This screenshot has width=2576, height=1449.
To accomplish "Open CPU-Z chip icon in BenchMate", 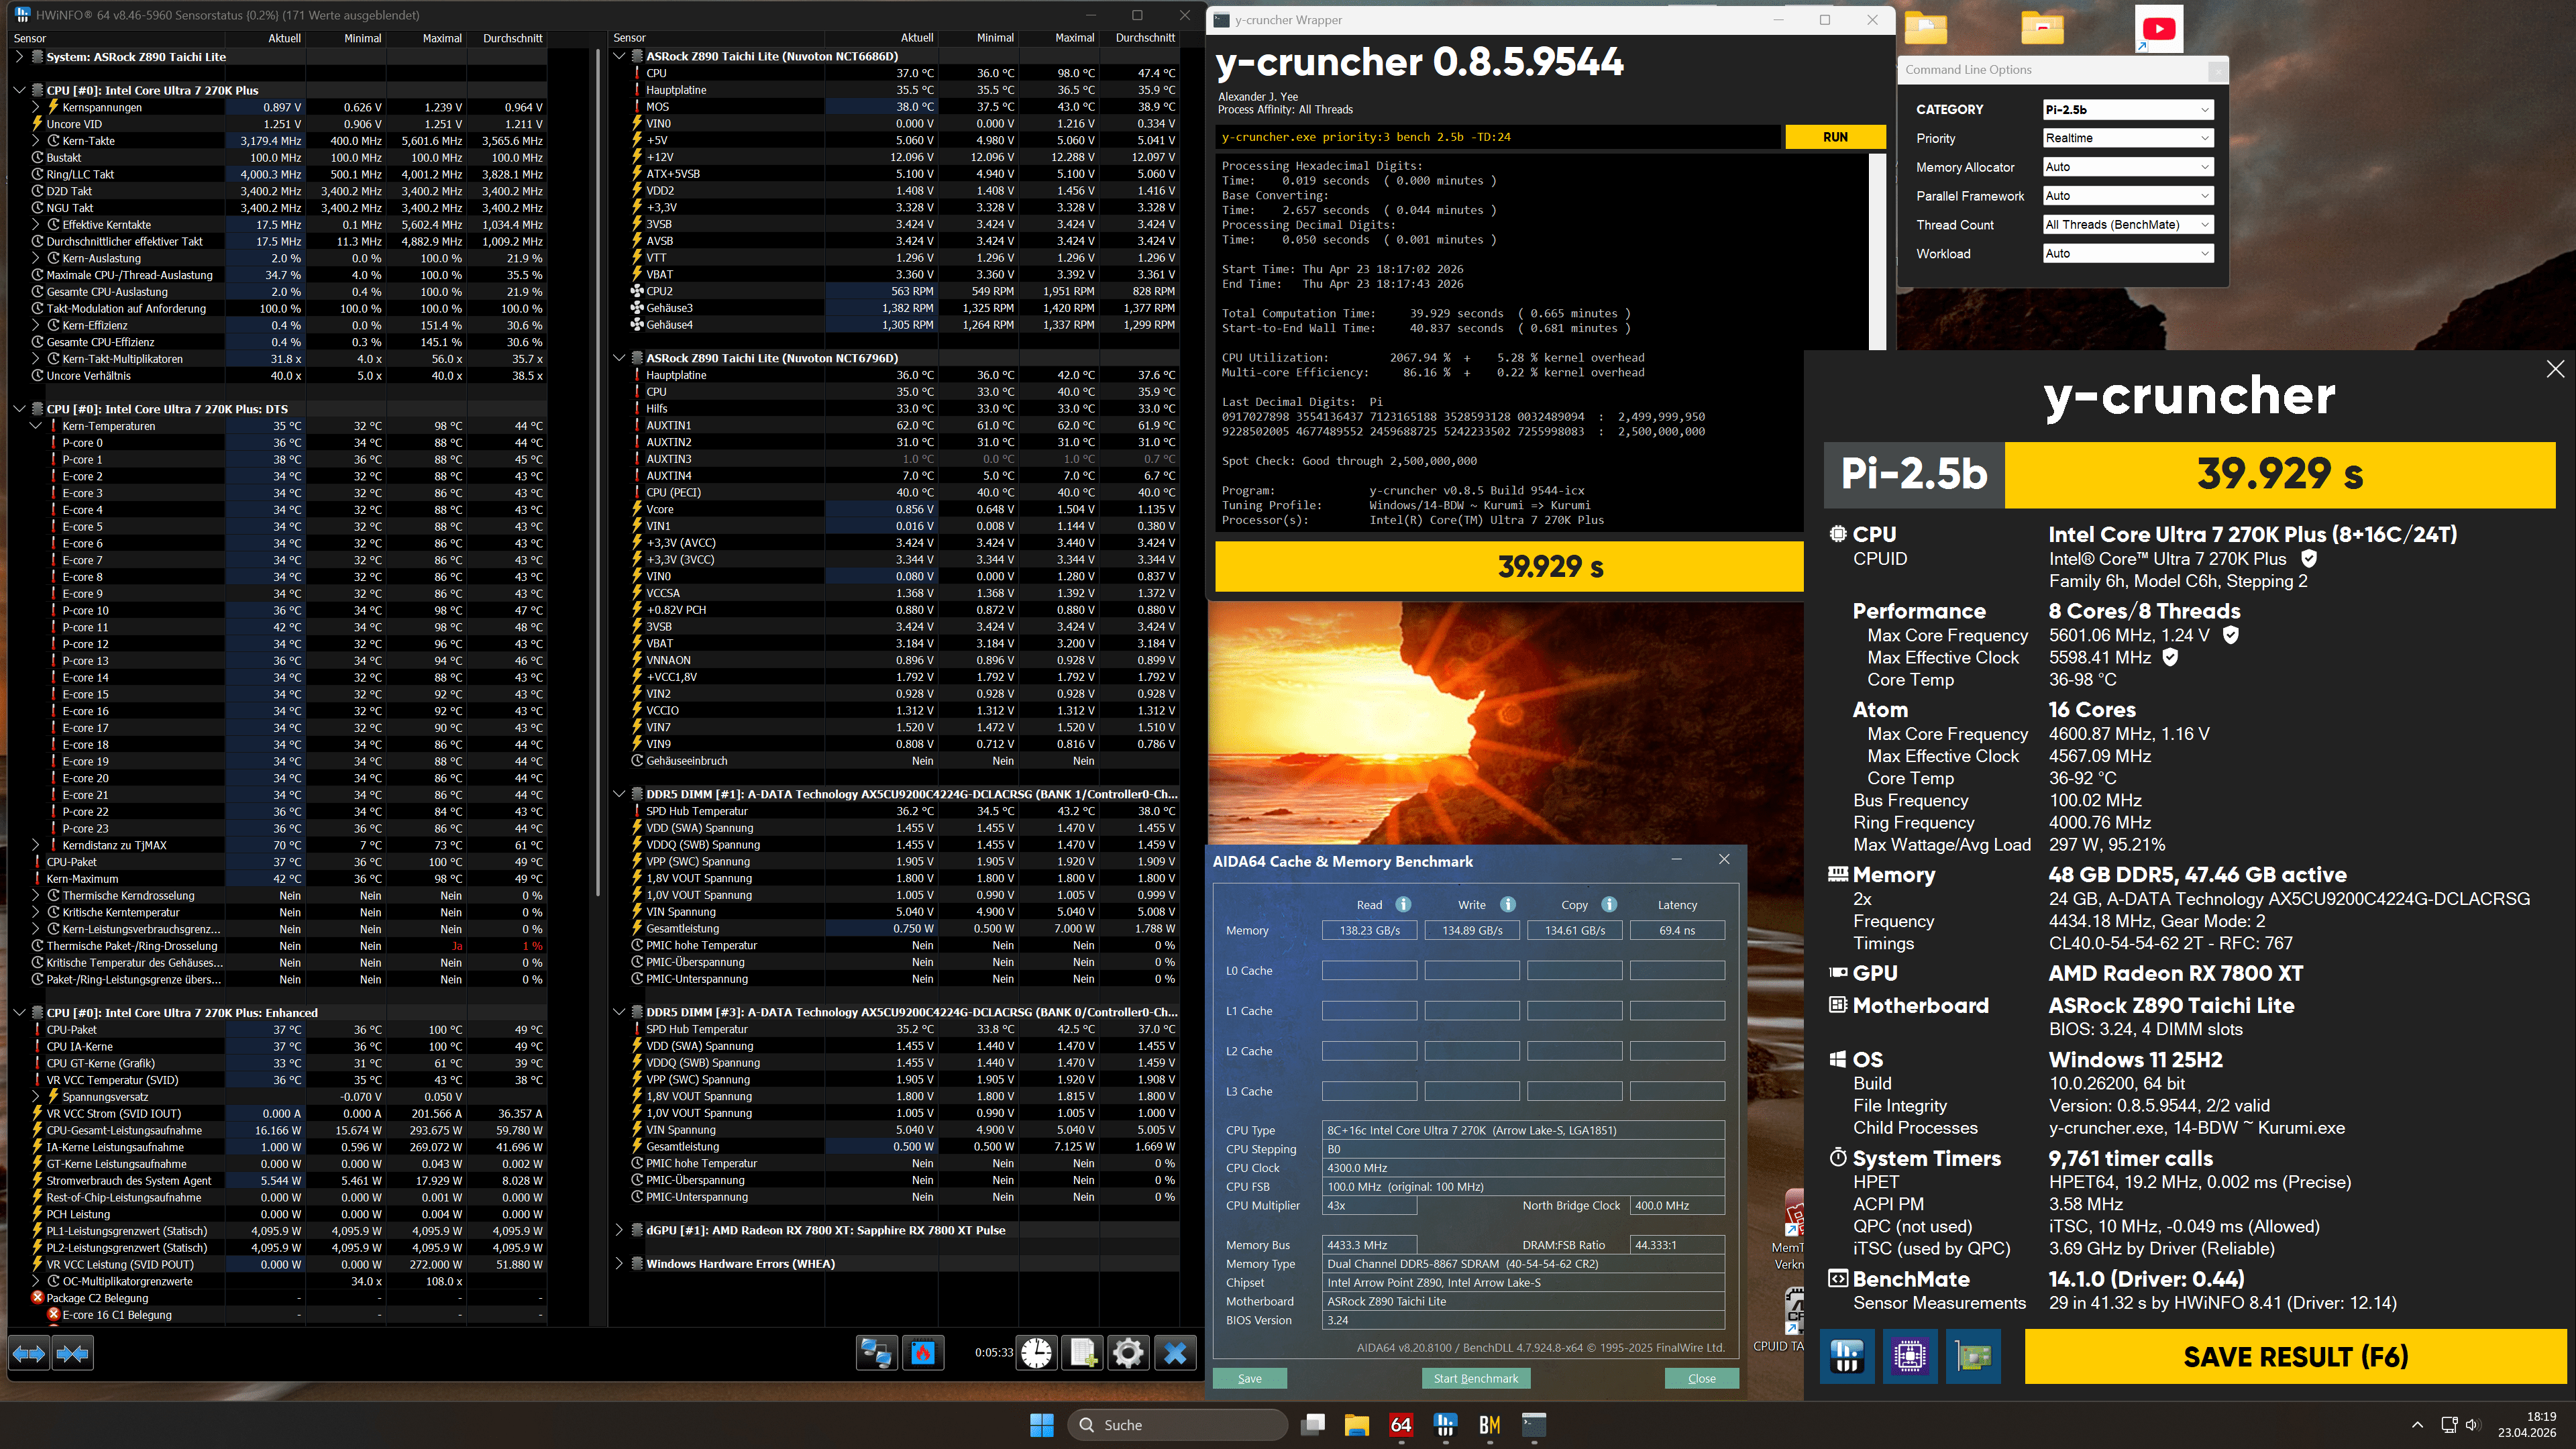I will [1909, 1356].
